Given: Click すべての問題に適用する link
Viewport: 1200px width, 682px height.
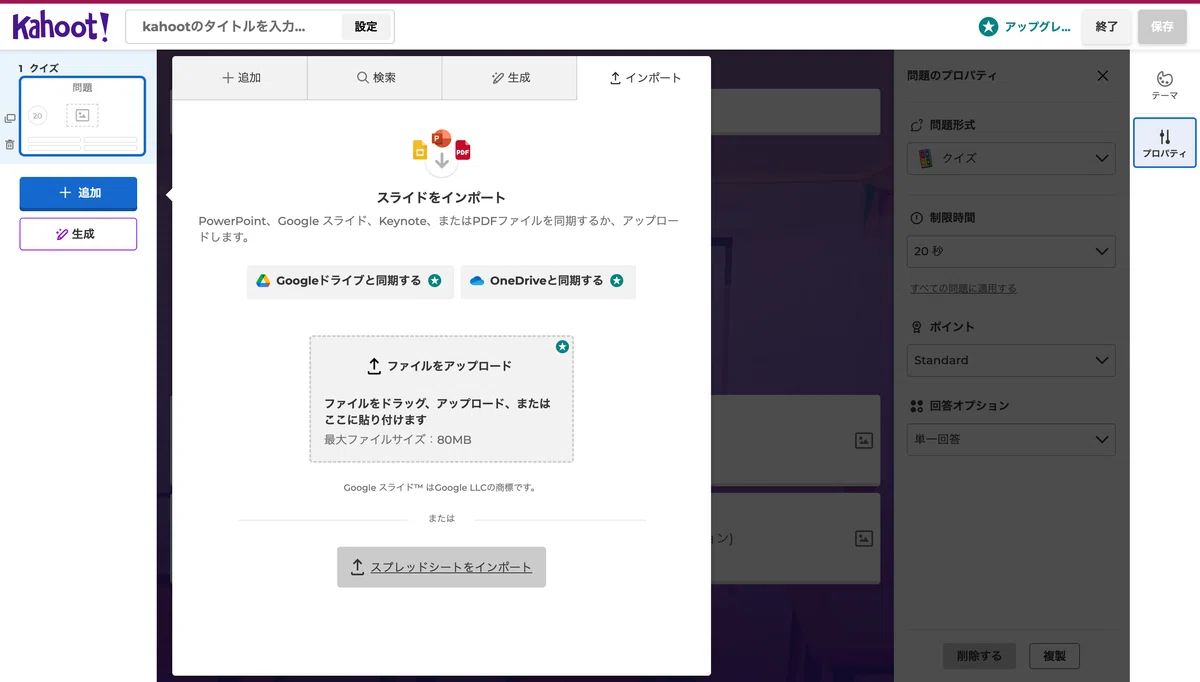Looking at the screenshot, I should coord(963,288).
